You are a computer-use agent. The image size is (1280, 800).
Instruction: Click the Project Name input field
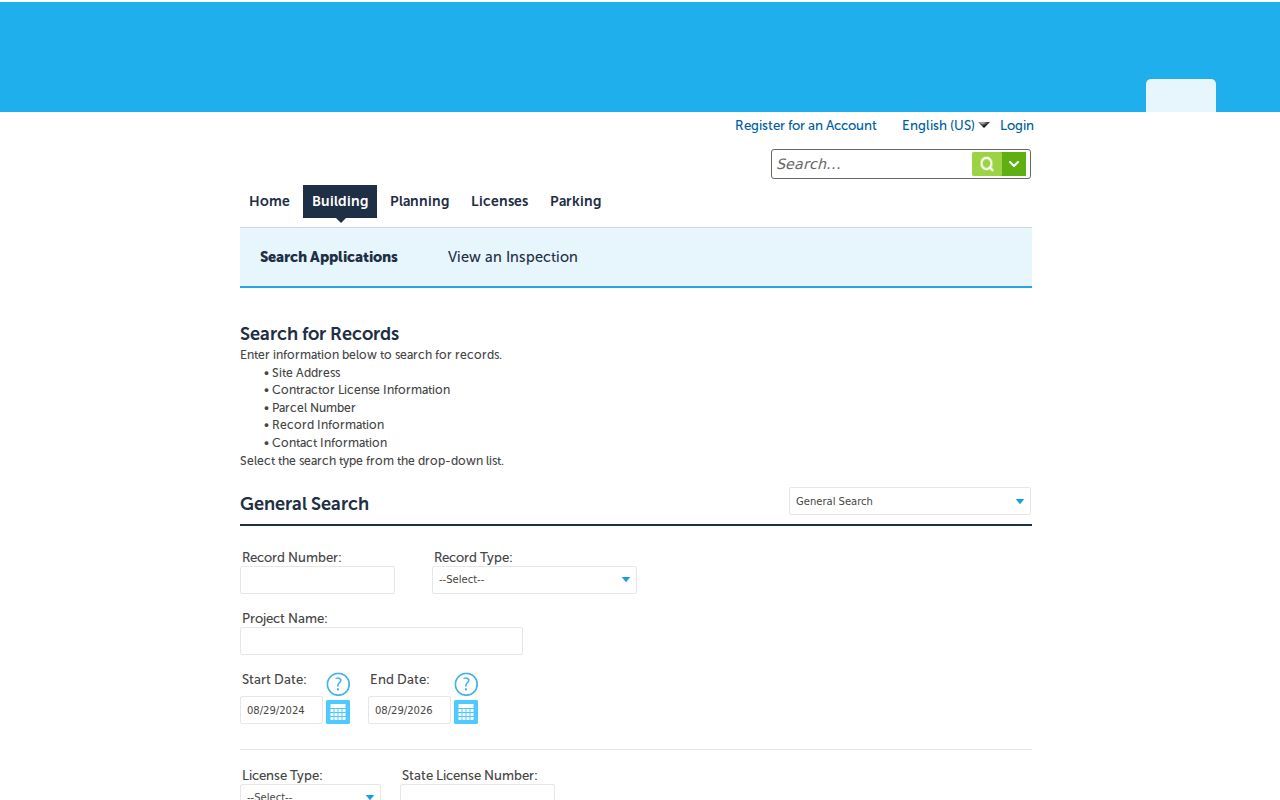tap(381, 641)
